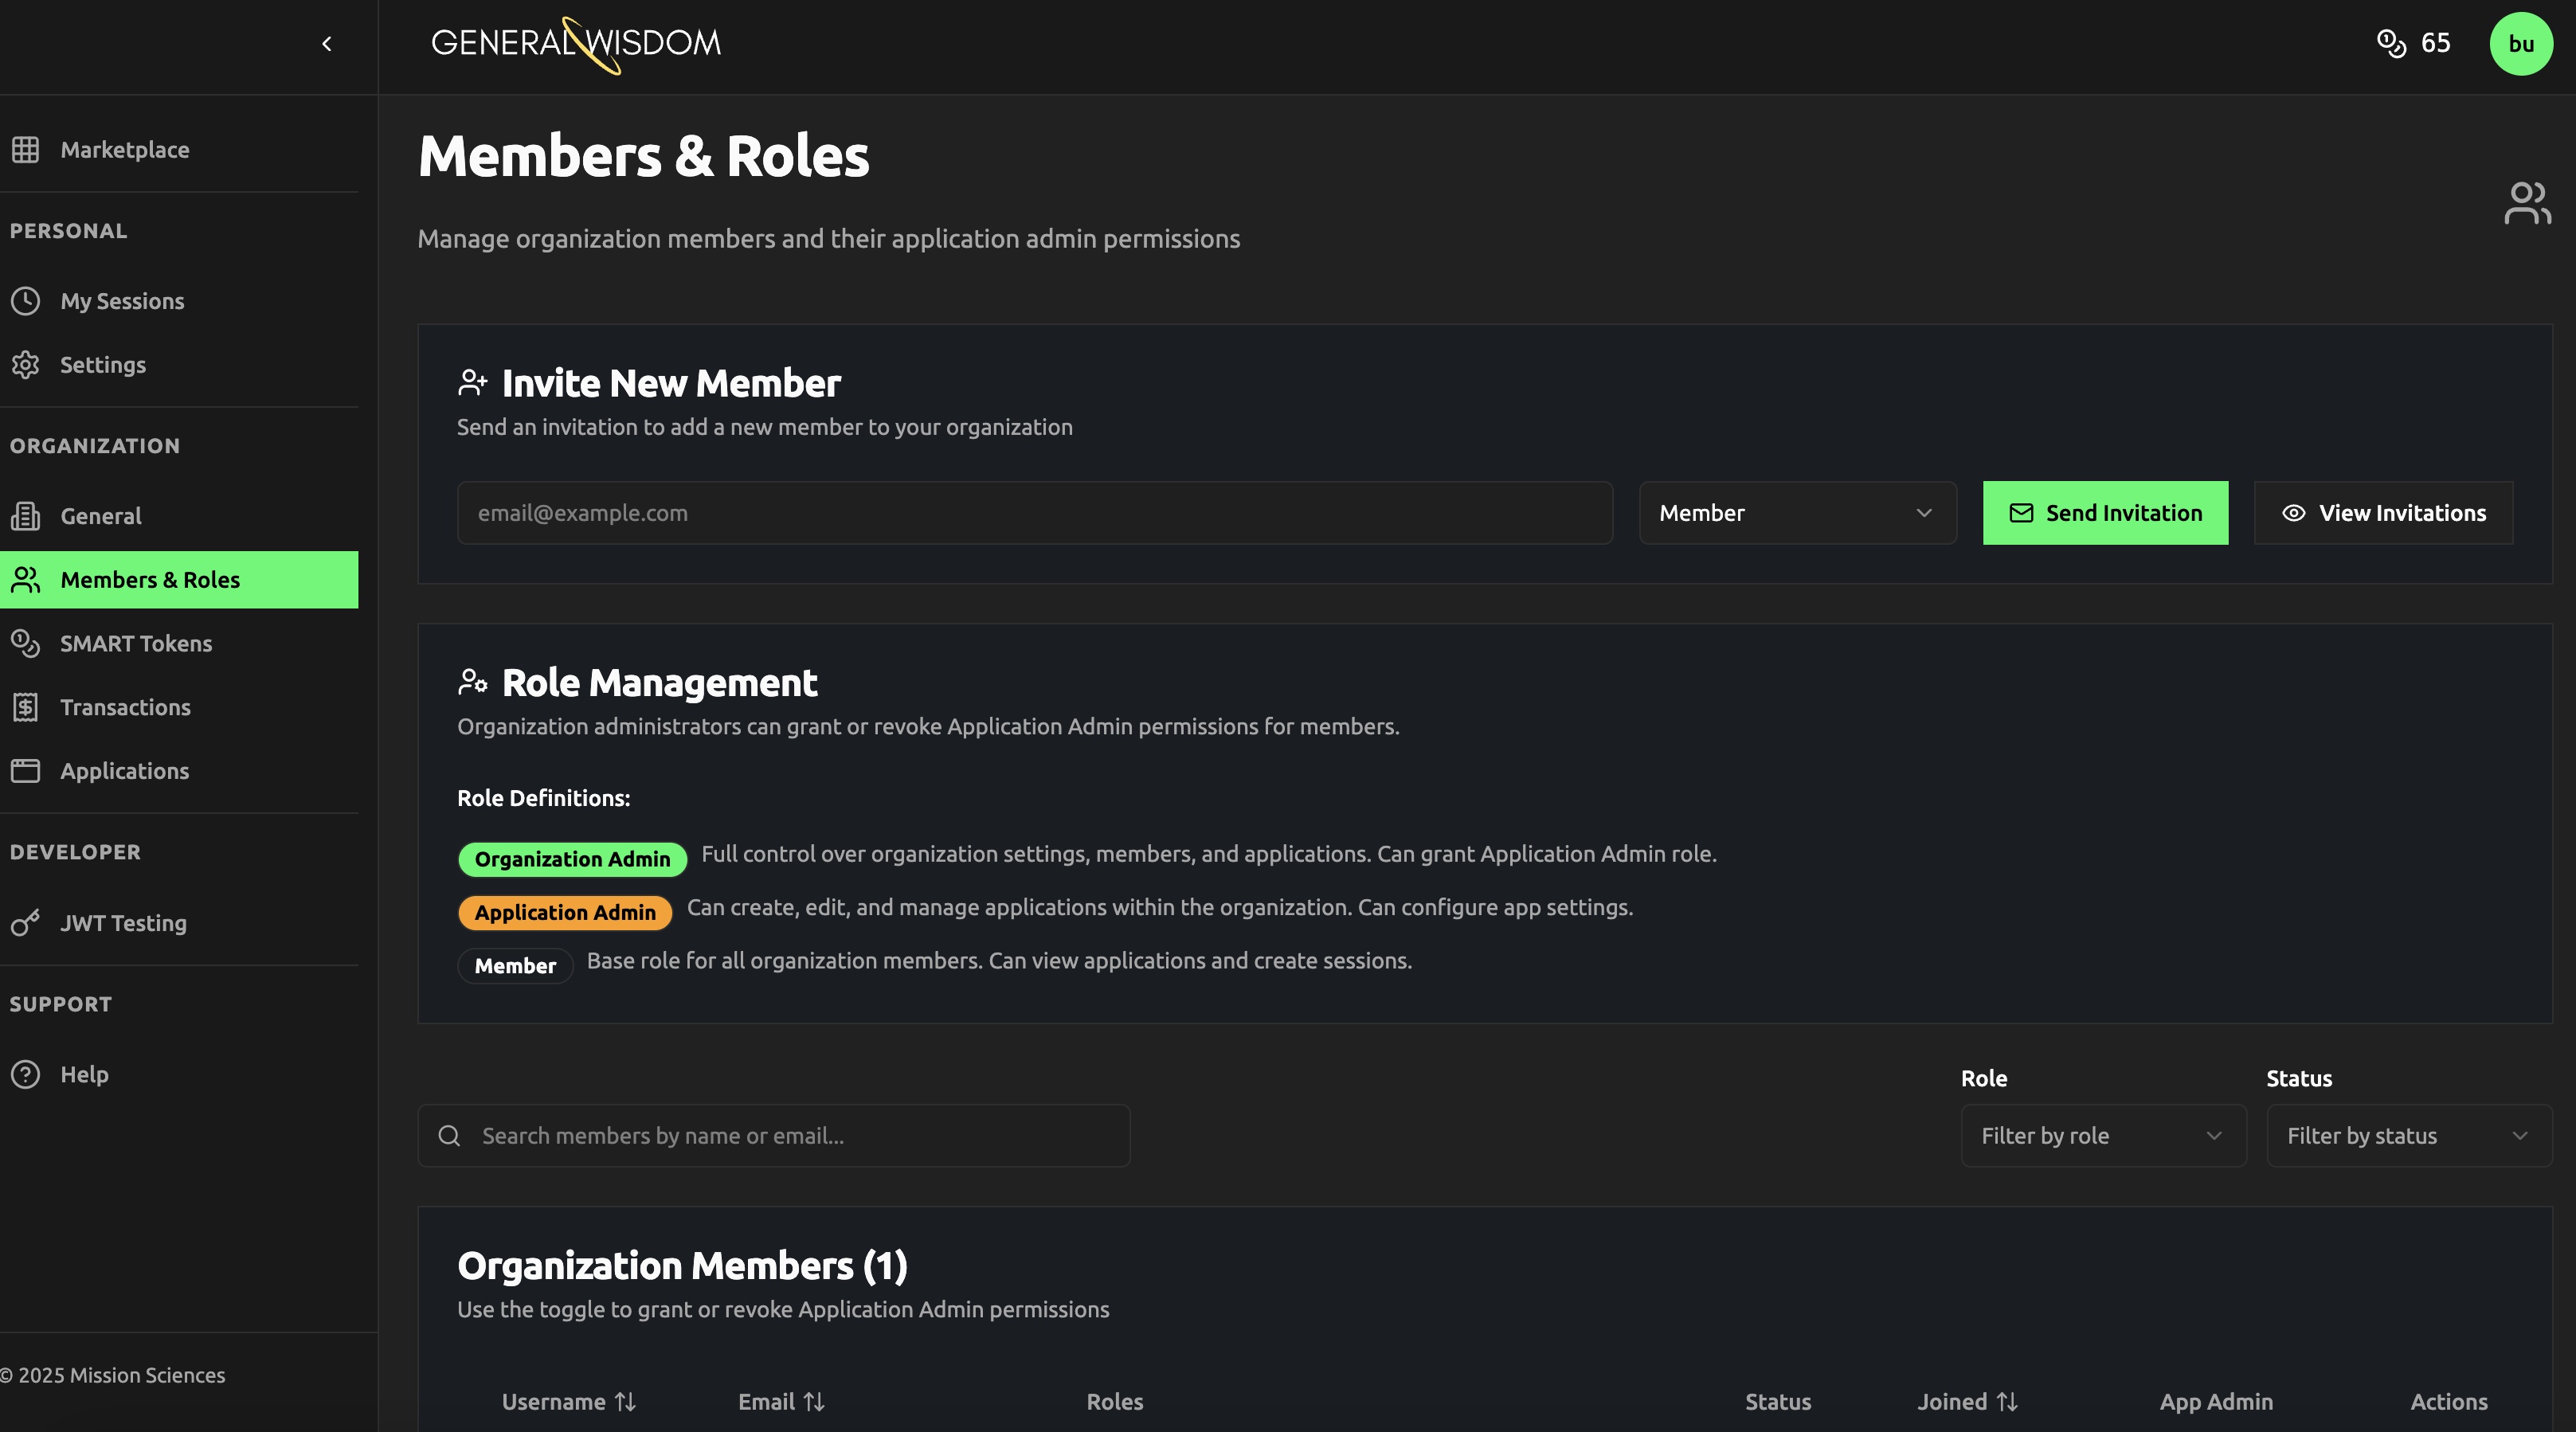Open the bu user avatar menu
Image resolution: width=2576 pixels, height=1432 pixels.
click(x=2520, y=44)
